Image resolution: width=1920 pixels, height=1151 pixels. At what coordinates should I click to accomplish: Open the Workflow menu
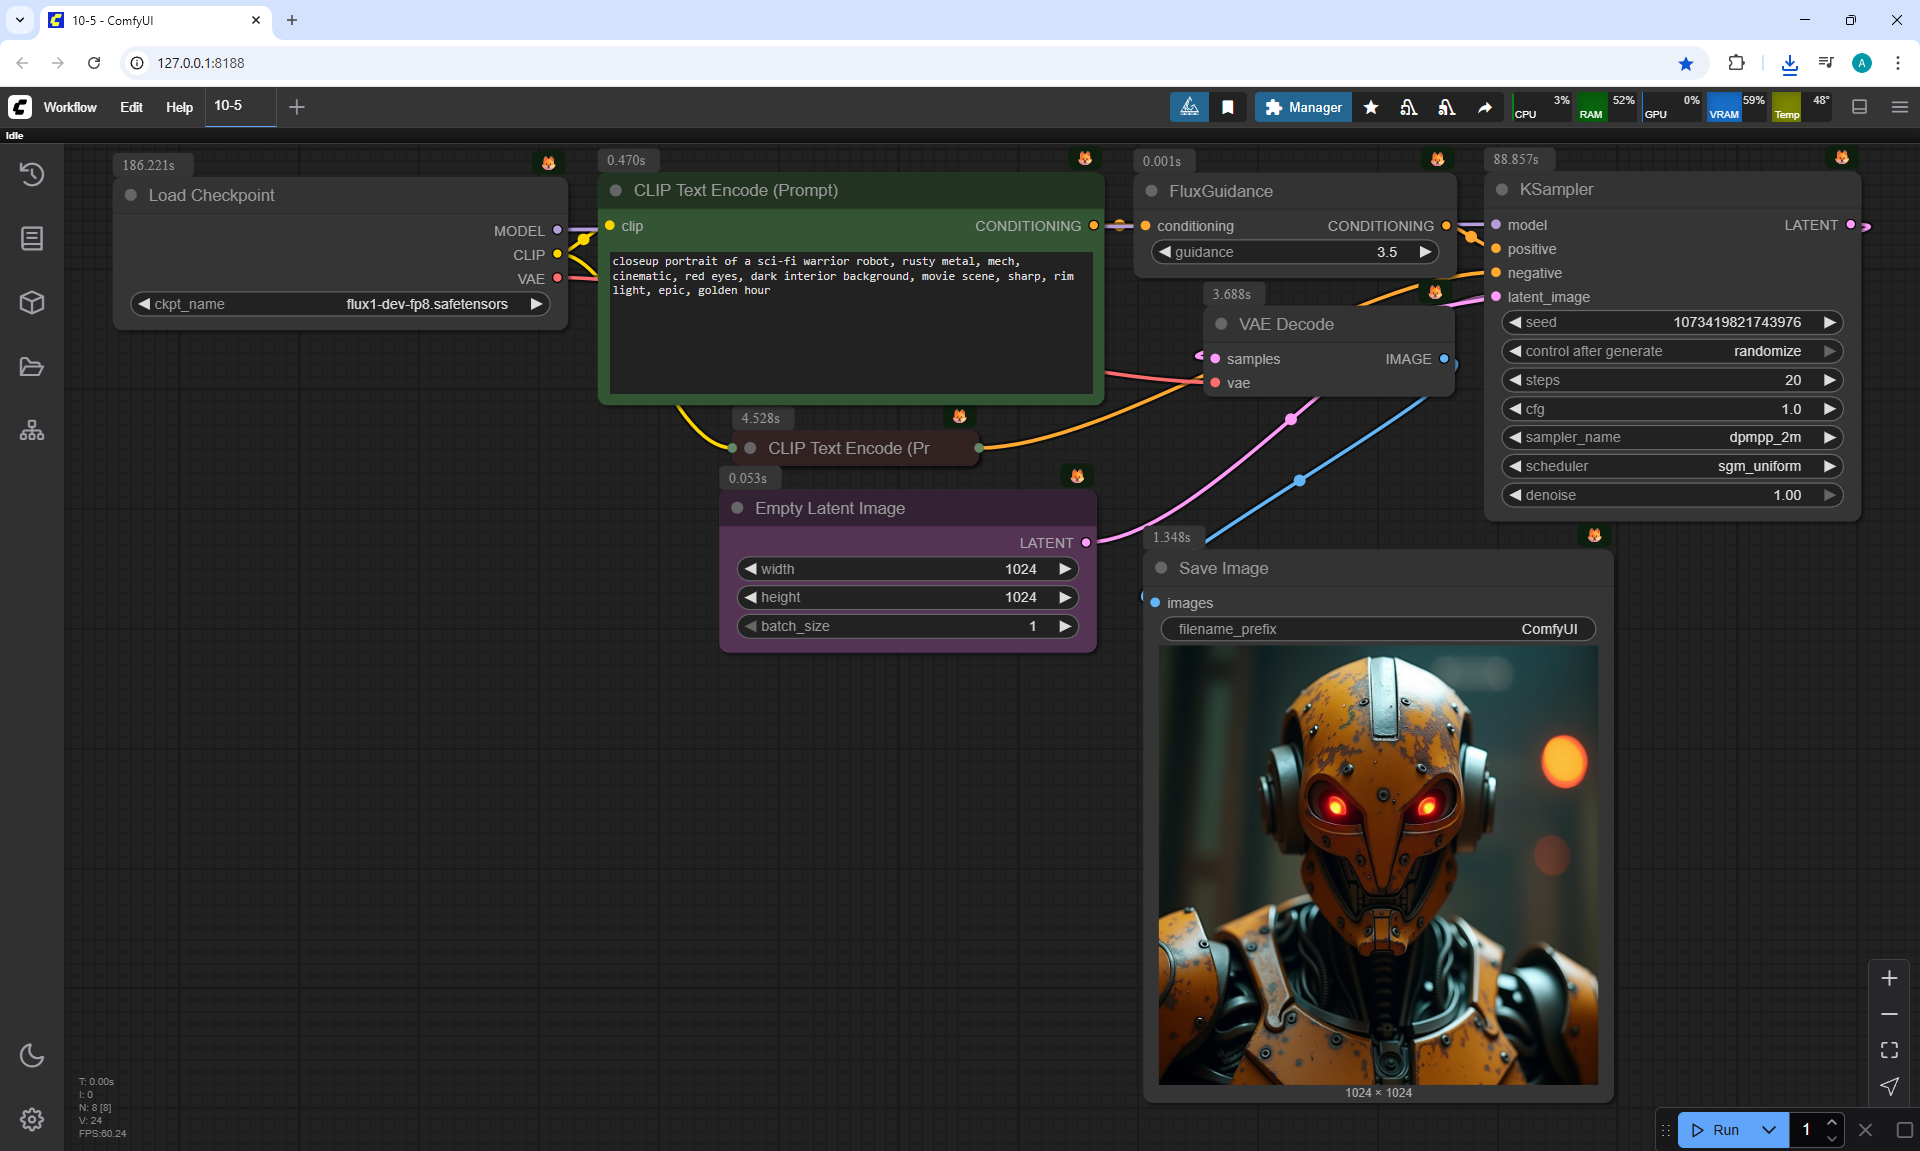pos(70,107)
